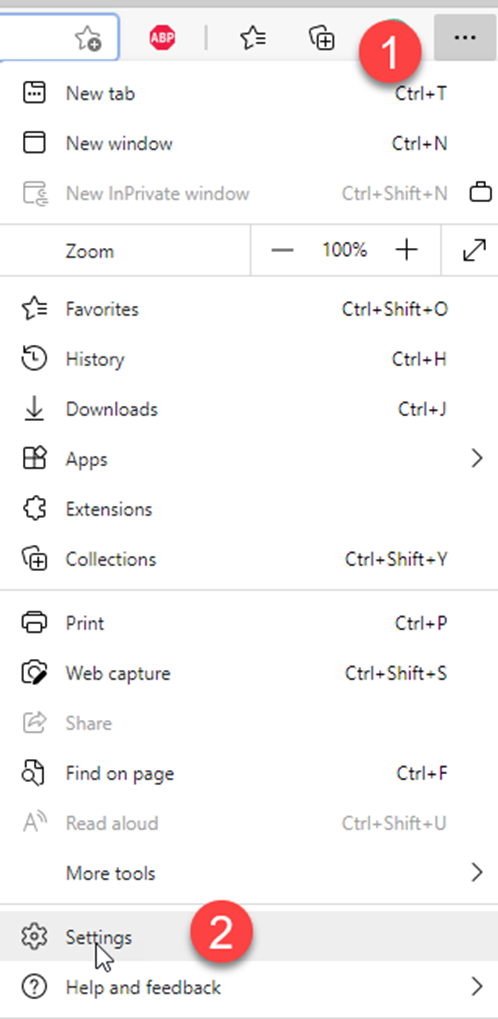Click the Settings gear icon

(34, 936)
